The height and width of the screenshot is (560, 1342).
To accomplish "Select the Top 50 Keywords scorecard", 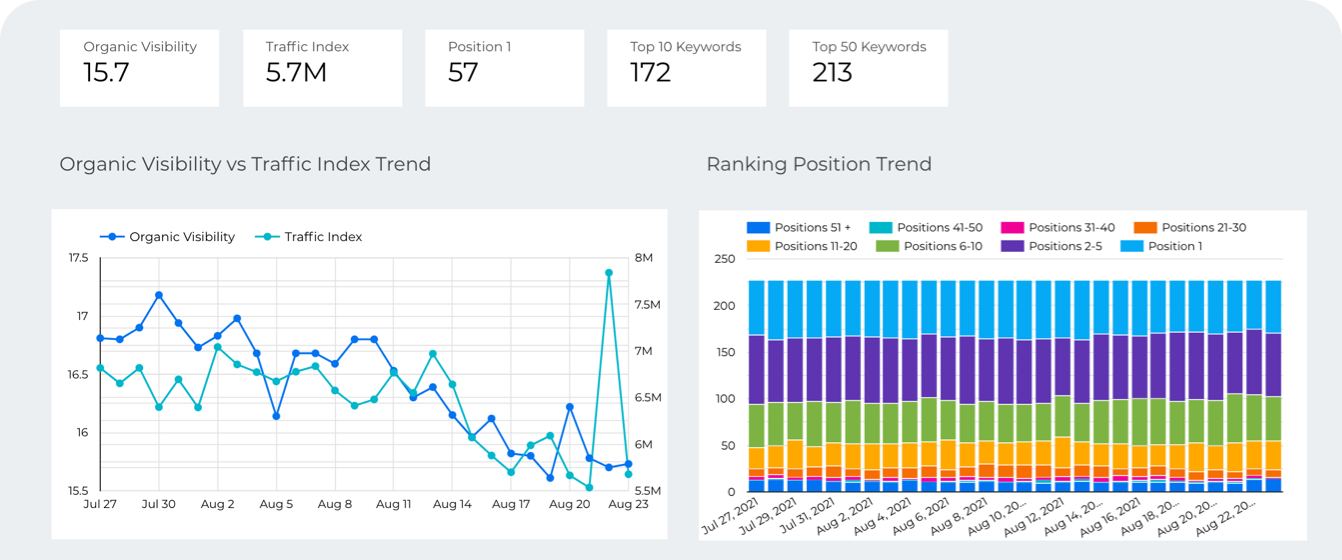I will pyautogui.click(x=868, y=67).
